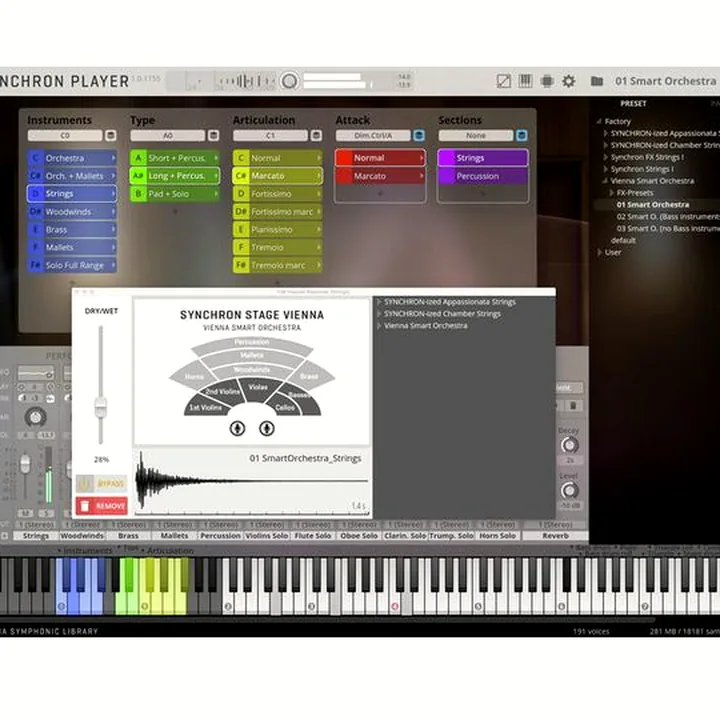720x720 pixels.
Task: Expand SYNCHRON-ized Appassionata in preset tree
Action: (x=606, y=134)
